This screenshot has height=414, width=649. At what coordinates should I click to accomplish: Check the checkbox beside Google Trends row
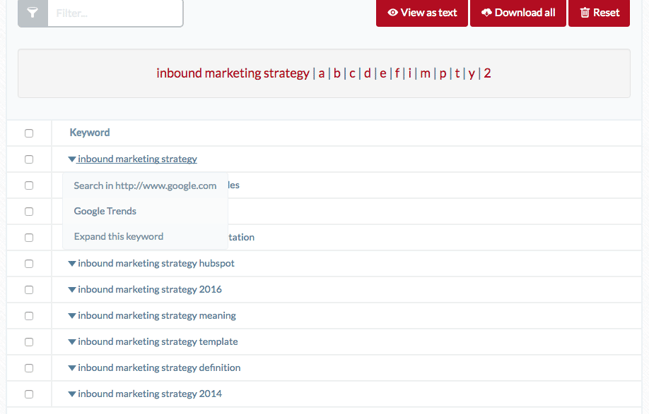(x=29, y=212)
